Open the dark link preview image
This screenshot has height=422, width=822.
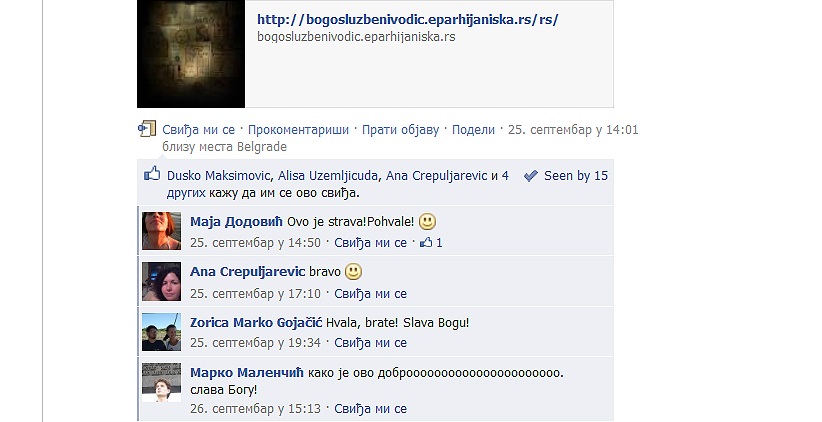(x=191, y=53)
